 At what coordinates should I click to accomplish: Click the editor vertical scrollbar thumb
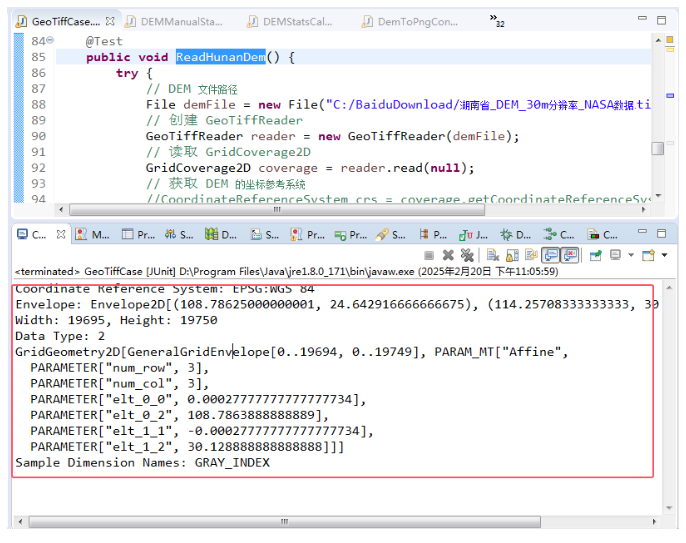coord(658,148)
